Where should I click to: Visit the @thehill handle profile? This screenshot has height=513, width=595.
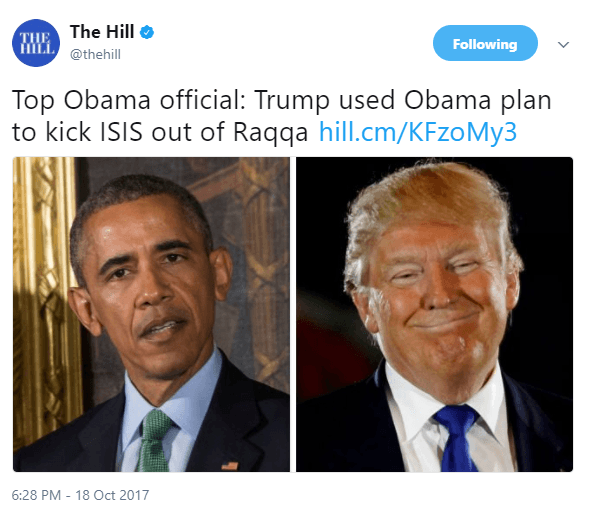[x=95, y=55]
